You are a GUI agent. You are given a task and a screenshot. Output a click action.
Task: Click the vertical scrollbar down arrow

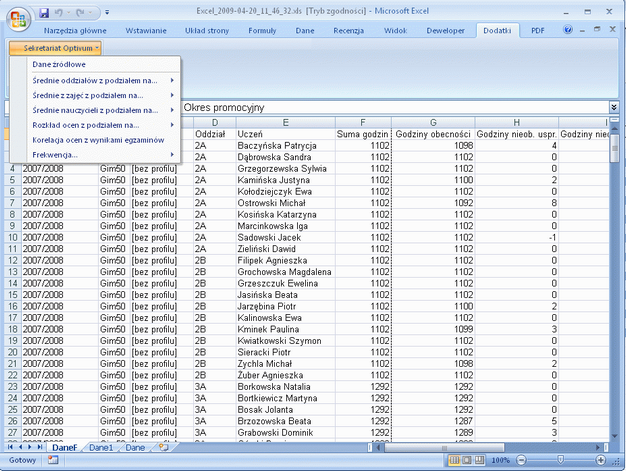tap(614, 436)
